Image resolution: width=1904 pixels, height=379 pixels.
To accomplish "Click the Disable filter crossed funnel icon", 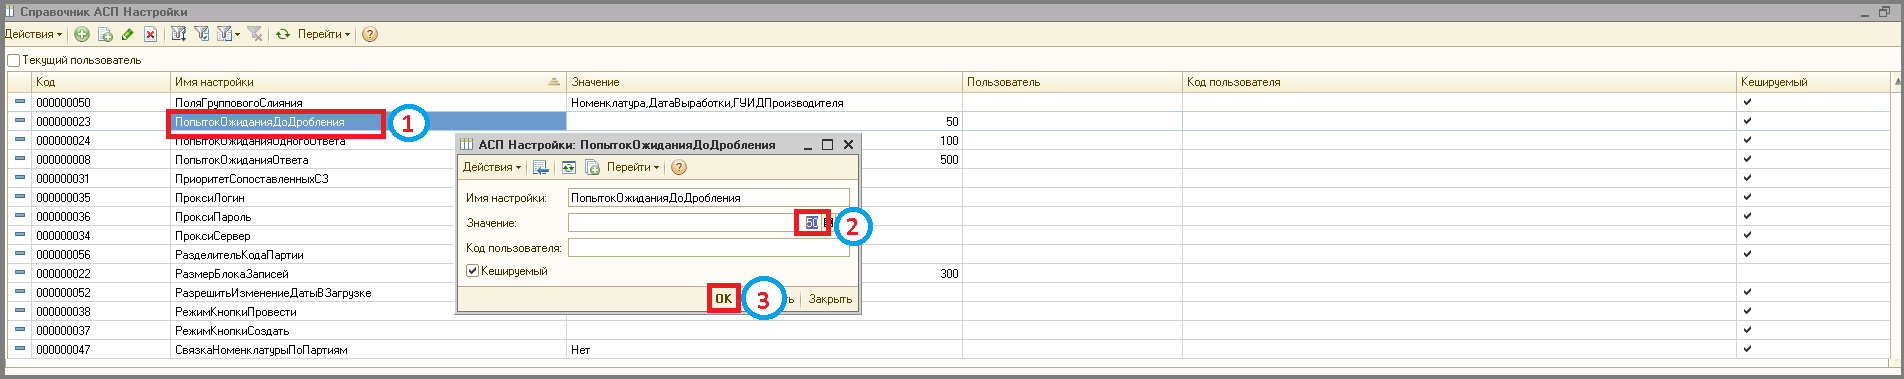I will tap(256, 34).
